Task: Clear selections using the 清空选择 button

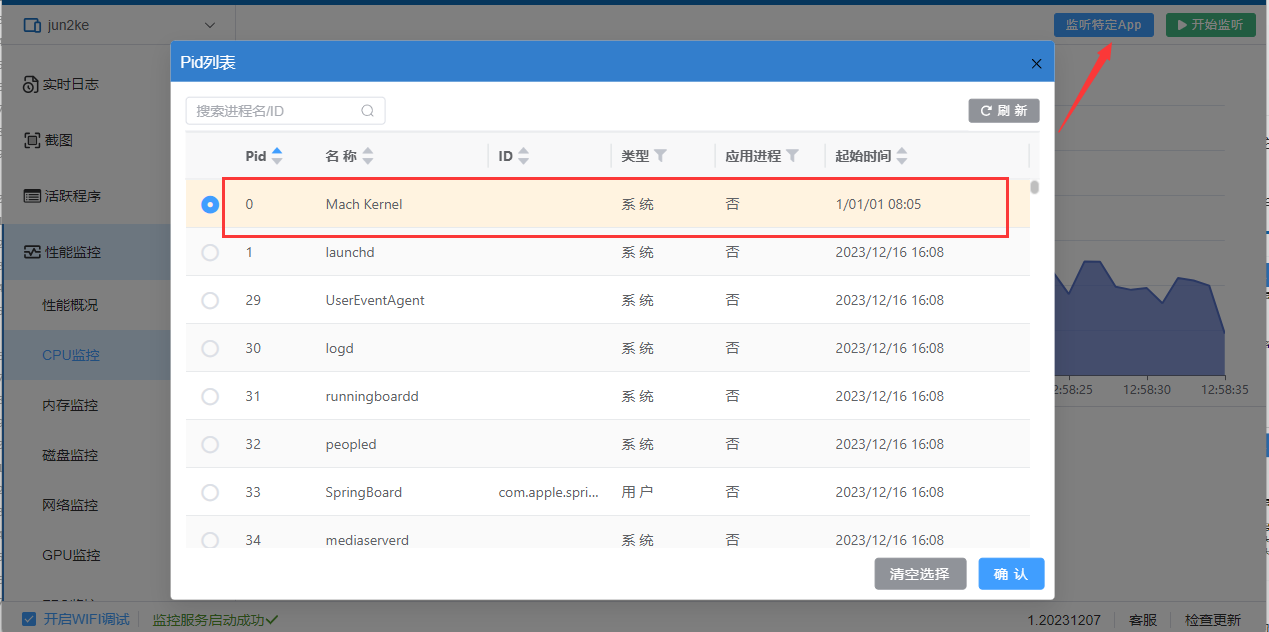Action: (x=919, y=573)
